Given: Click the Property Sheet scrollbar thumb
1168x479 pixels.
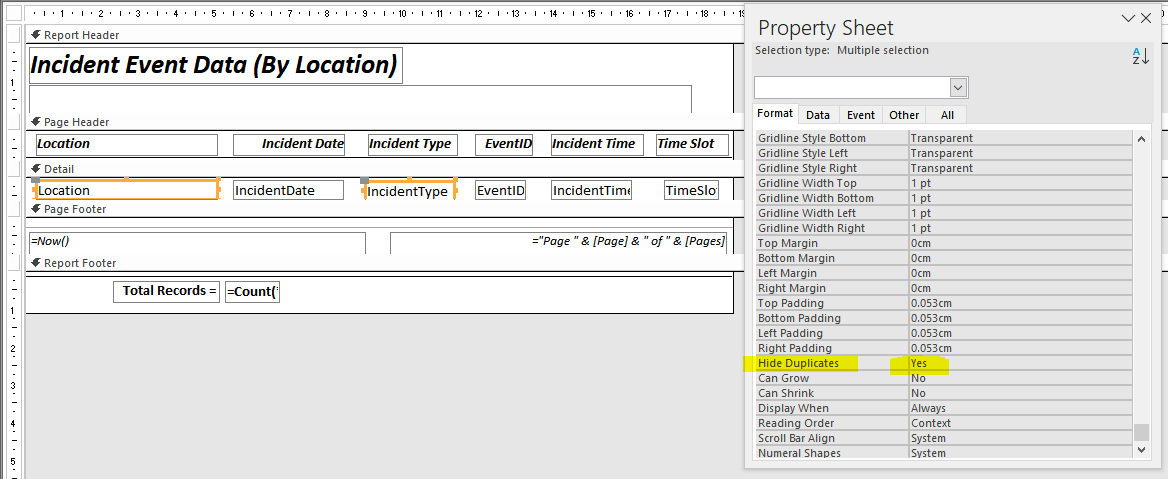Looking at the screenshot, I should click(1140, 432).
